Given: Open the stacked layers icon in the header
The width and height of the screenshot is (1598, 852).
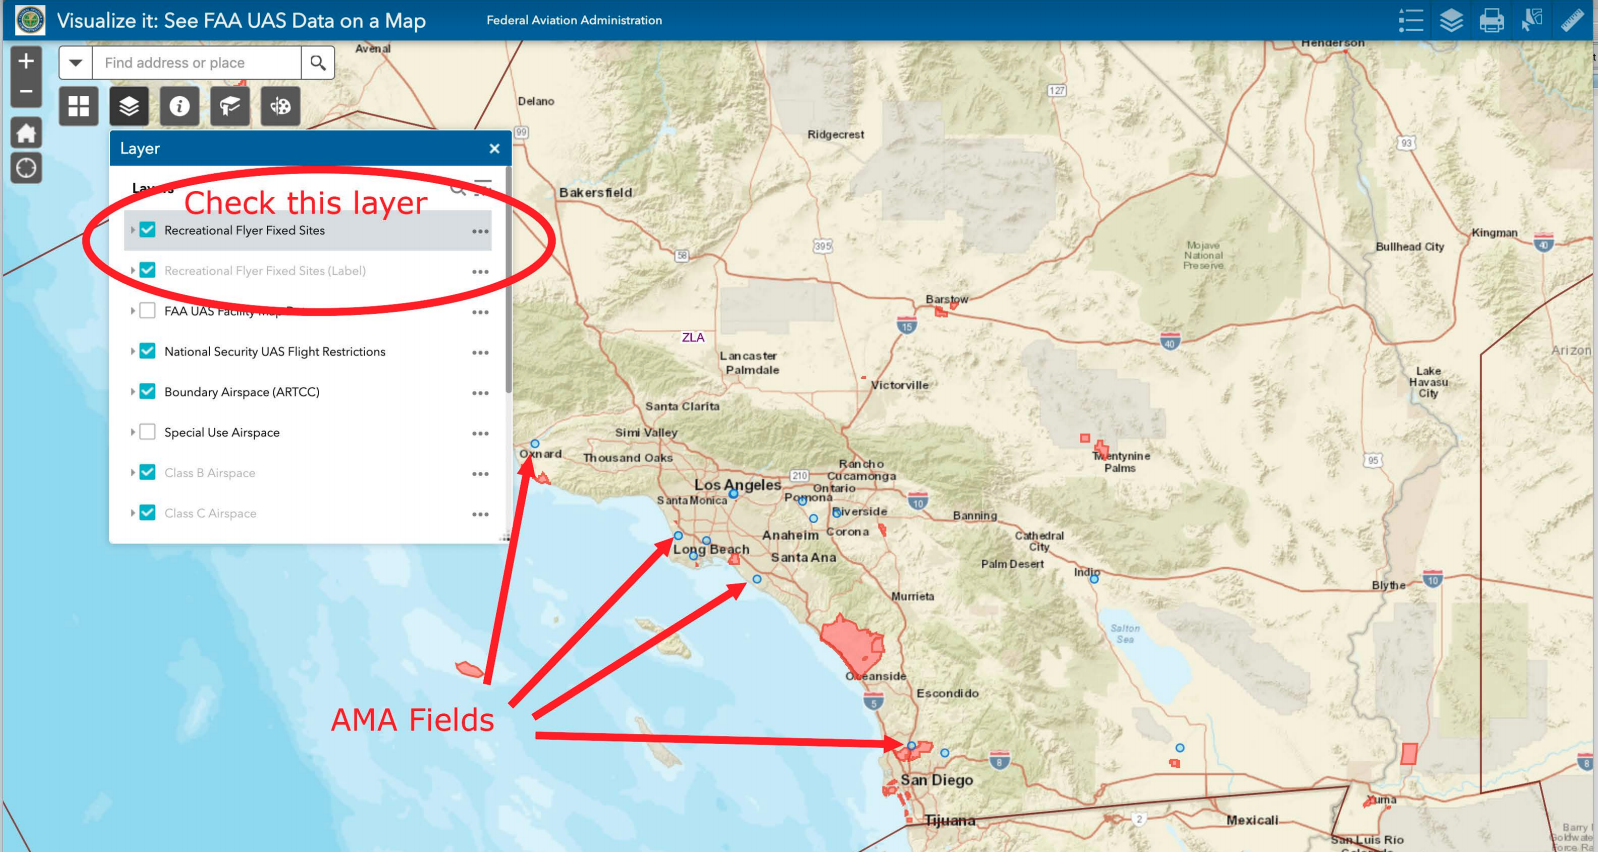Looking at the screenshot, I should coord(1451,20).
